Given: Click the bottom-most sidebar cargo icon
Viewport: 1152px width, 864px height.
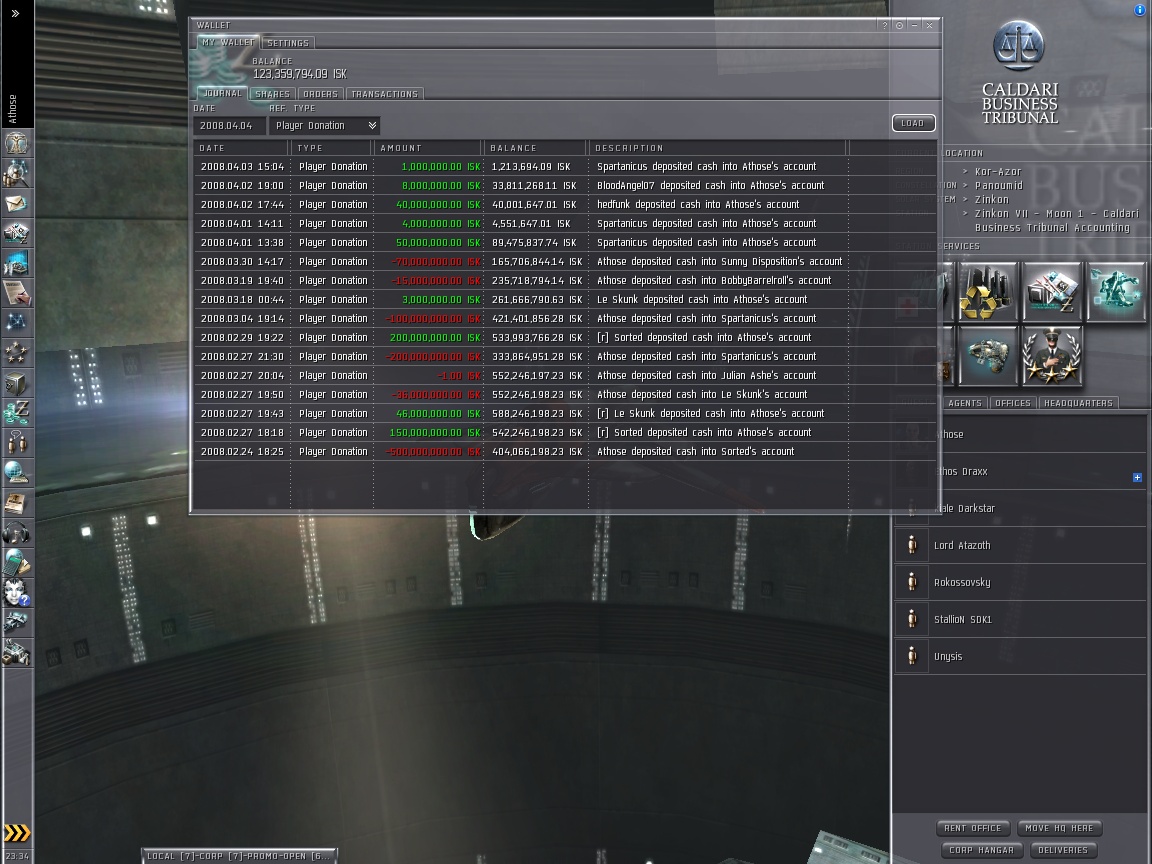Looking at the screenshot, I should click(x=16, y=653).
